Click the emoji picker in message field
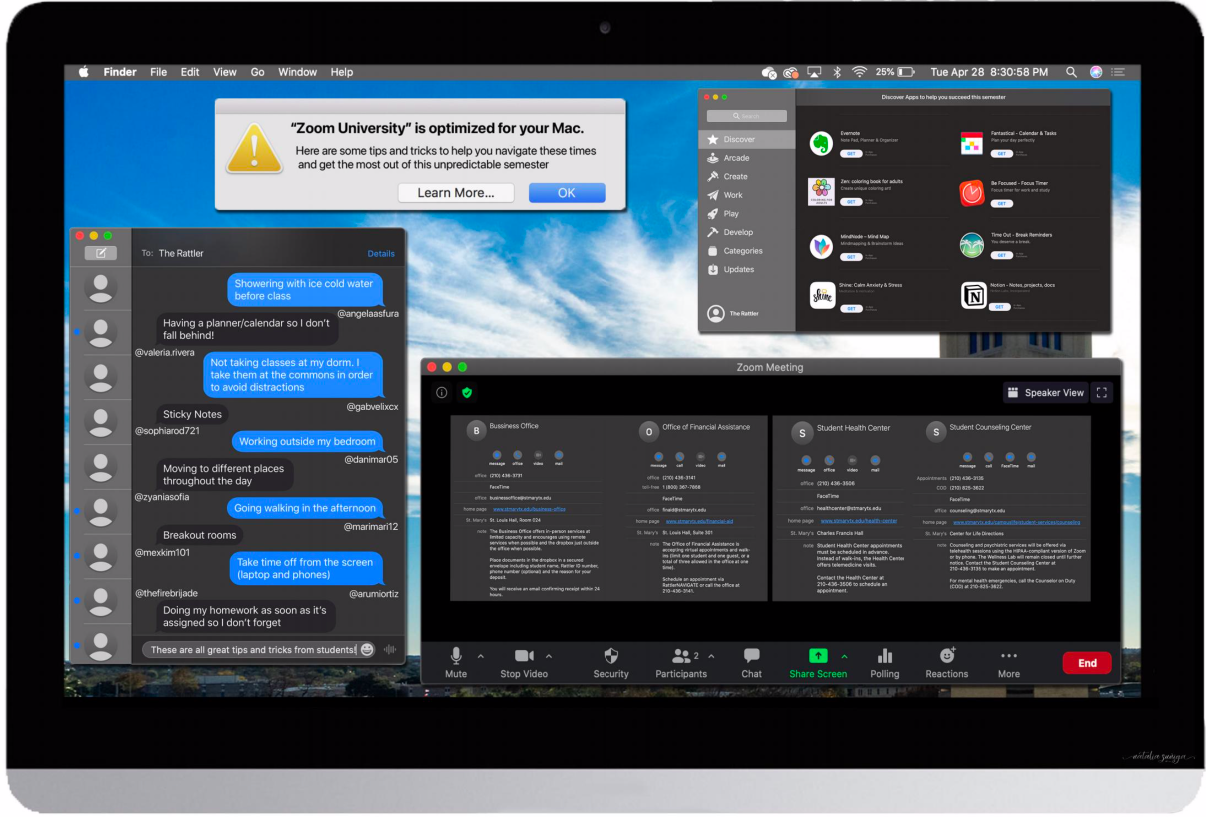 (367, 650)
